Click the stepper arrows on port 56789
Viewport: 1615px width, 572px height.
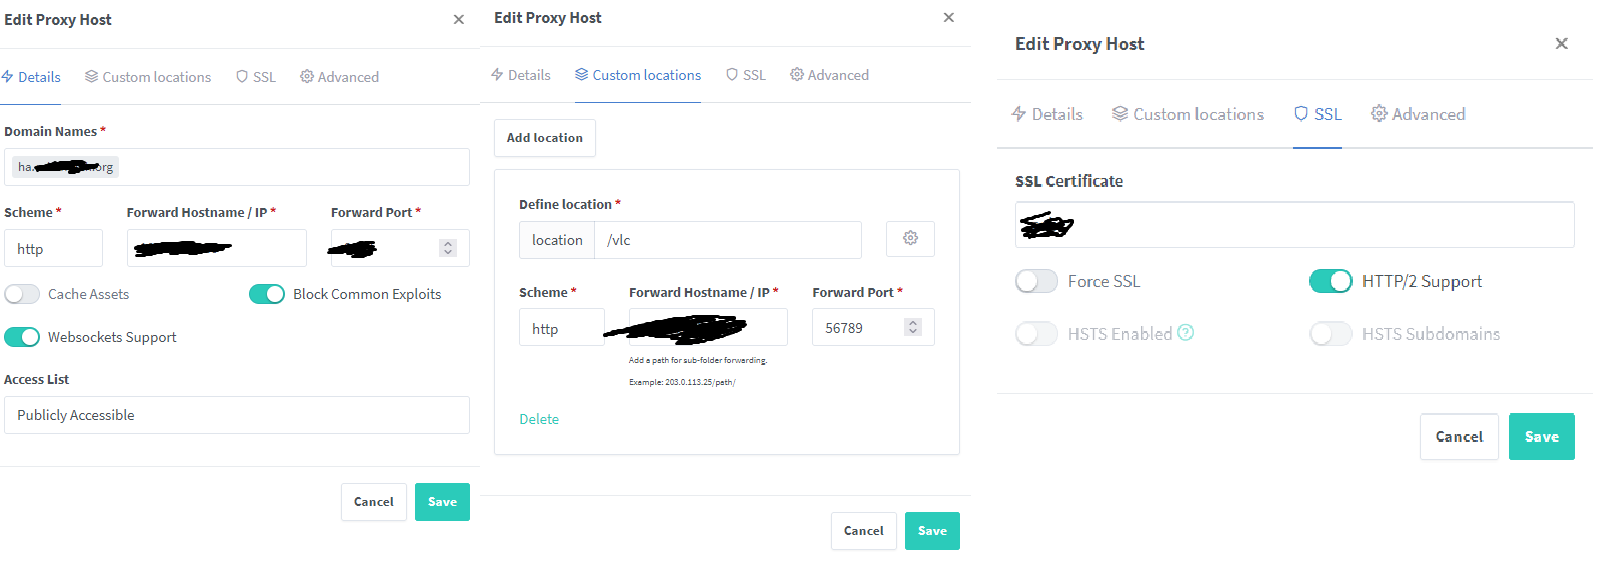pos(912,327)
